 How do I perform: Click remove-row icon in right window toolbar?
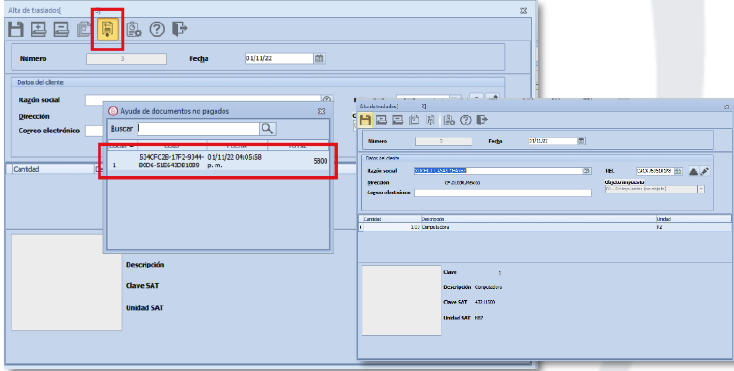(x=398, y=120)
